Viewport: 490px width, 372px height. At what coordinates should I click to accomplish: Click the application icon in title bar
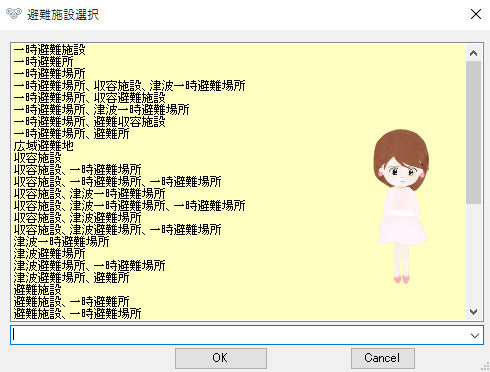pyautogui.click(x=14, y=14)
